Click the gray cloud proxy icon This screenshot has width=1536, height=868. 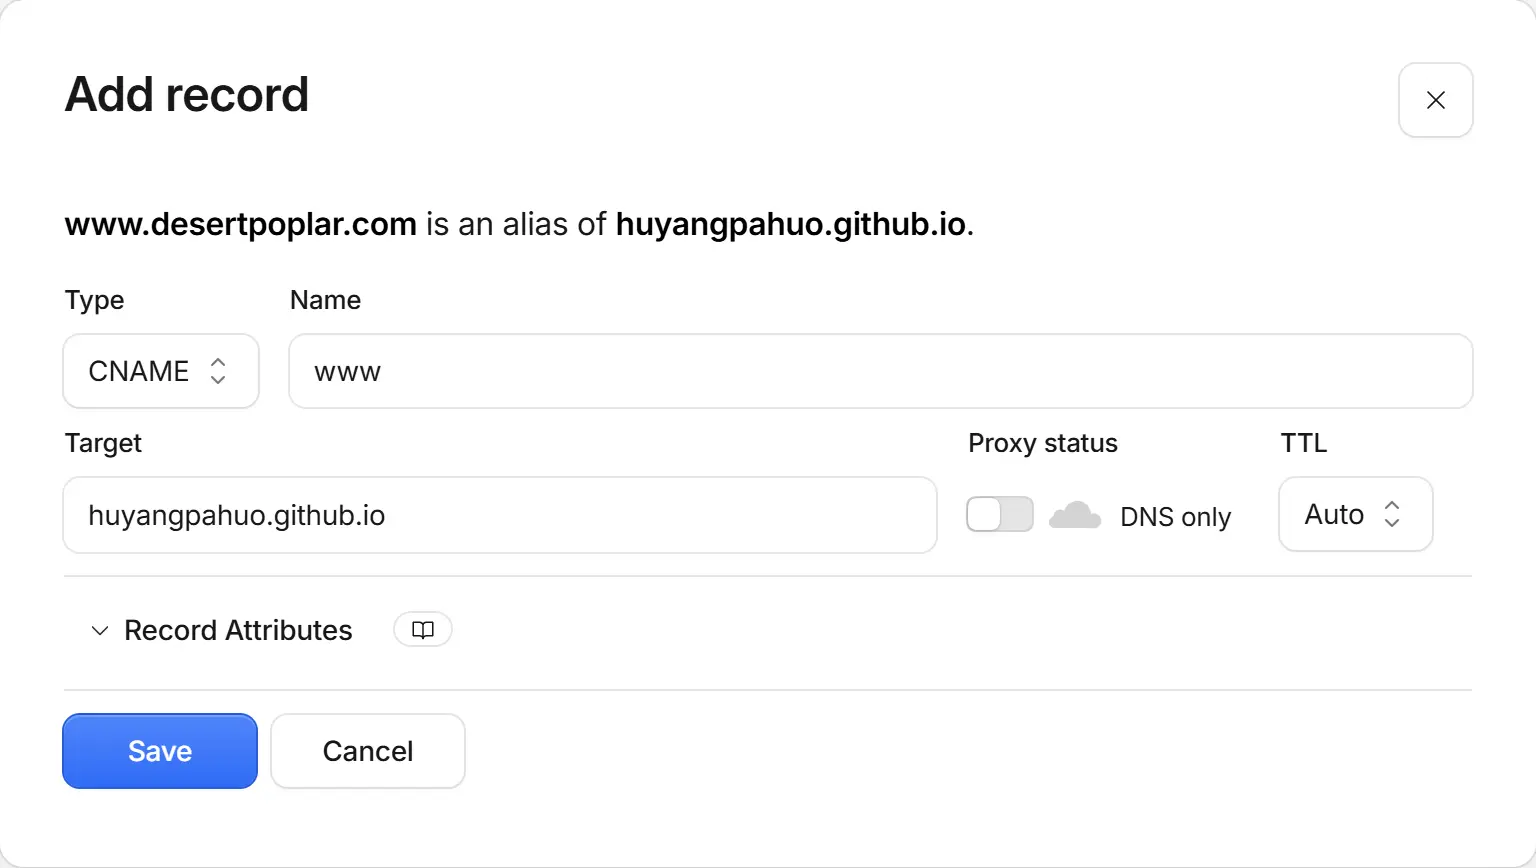(1075, 515)
